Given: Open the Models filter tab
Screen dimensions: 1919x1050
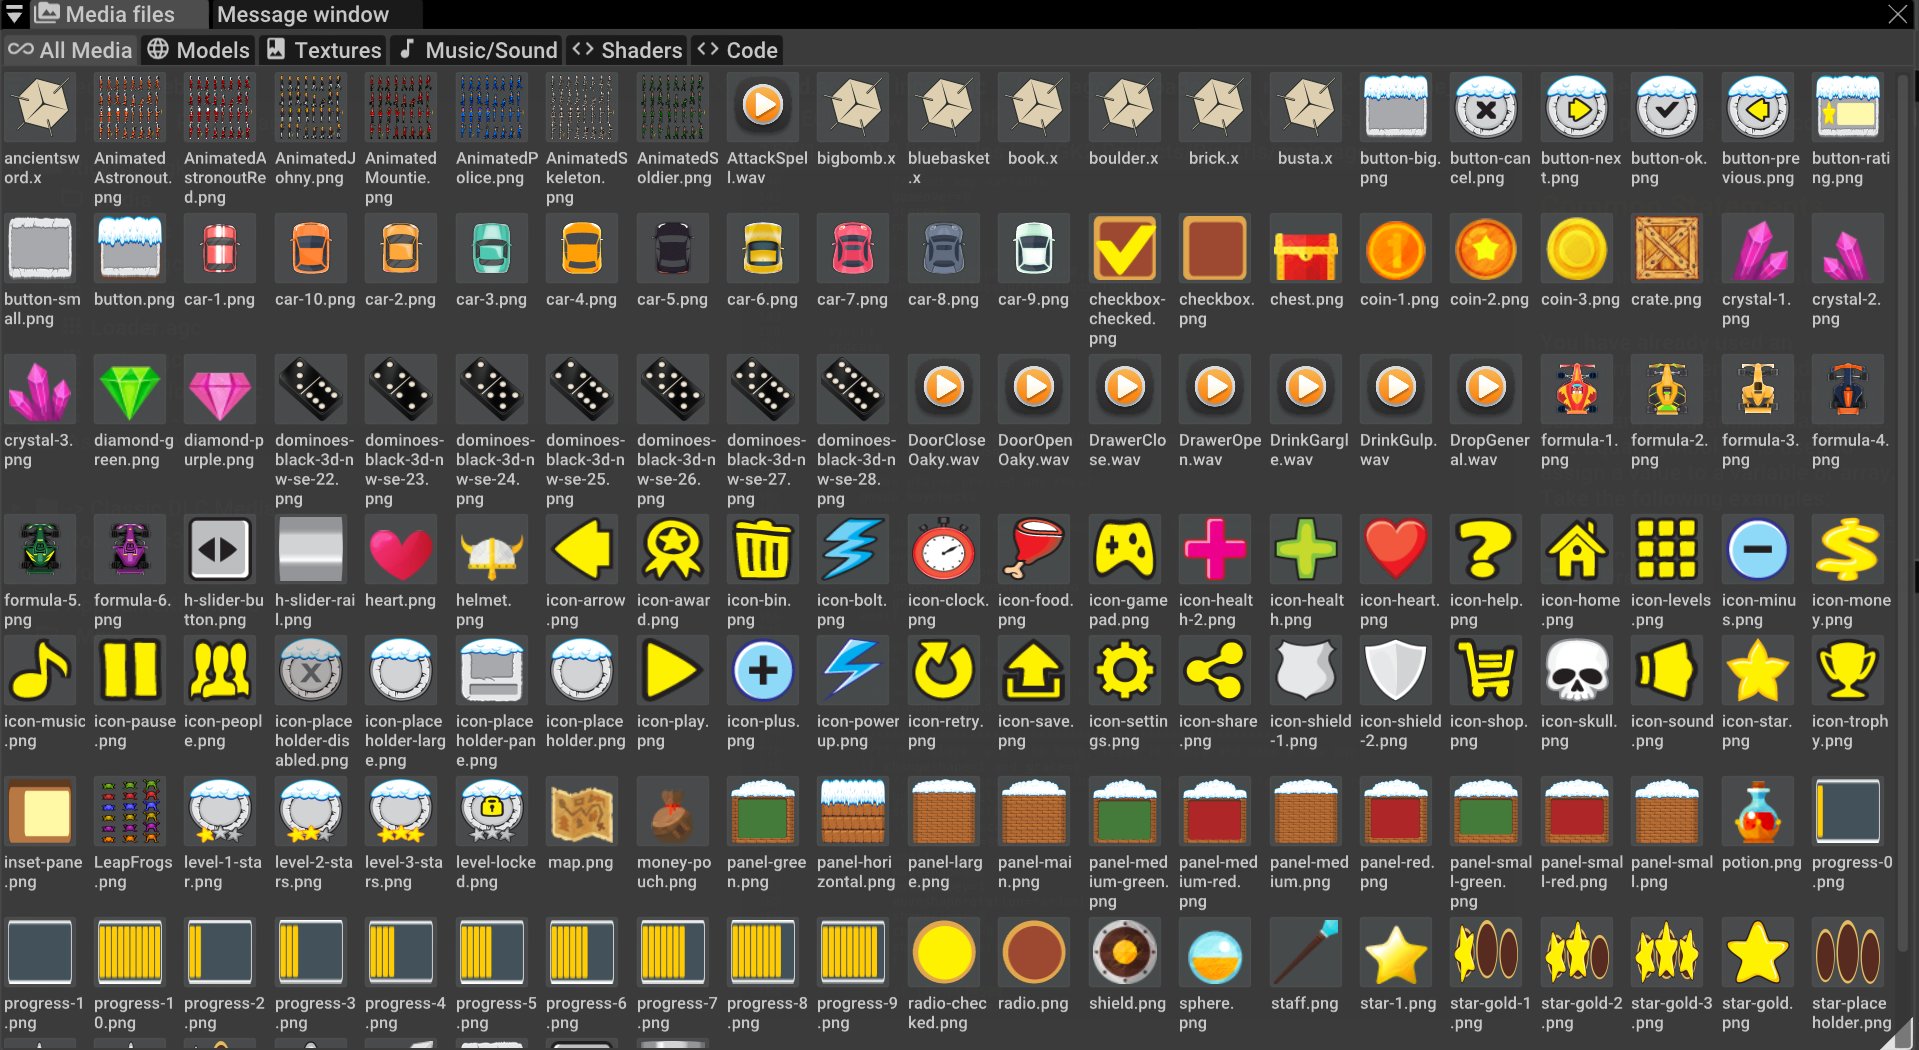Looking at the screenshot, I should (x=197, y=49).
